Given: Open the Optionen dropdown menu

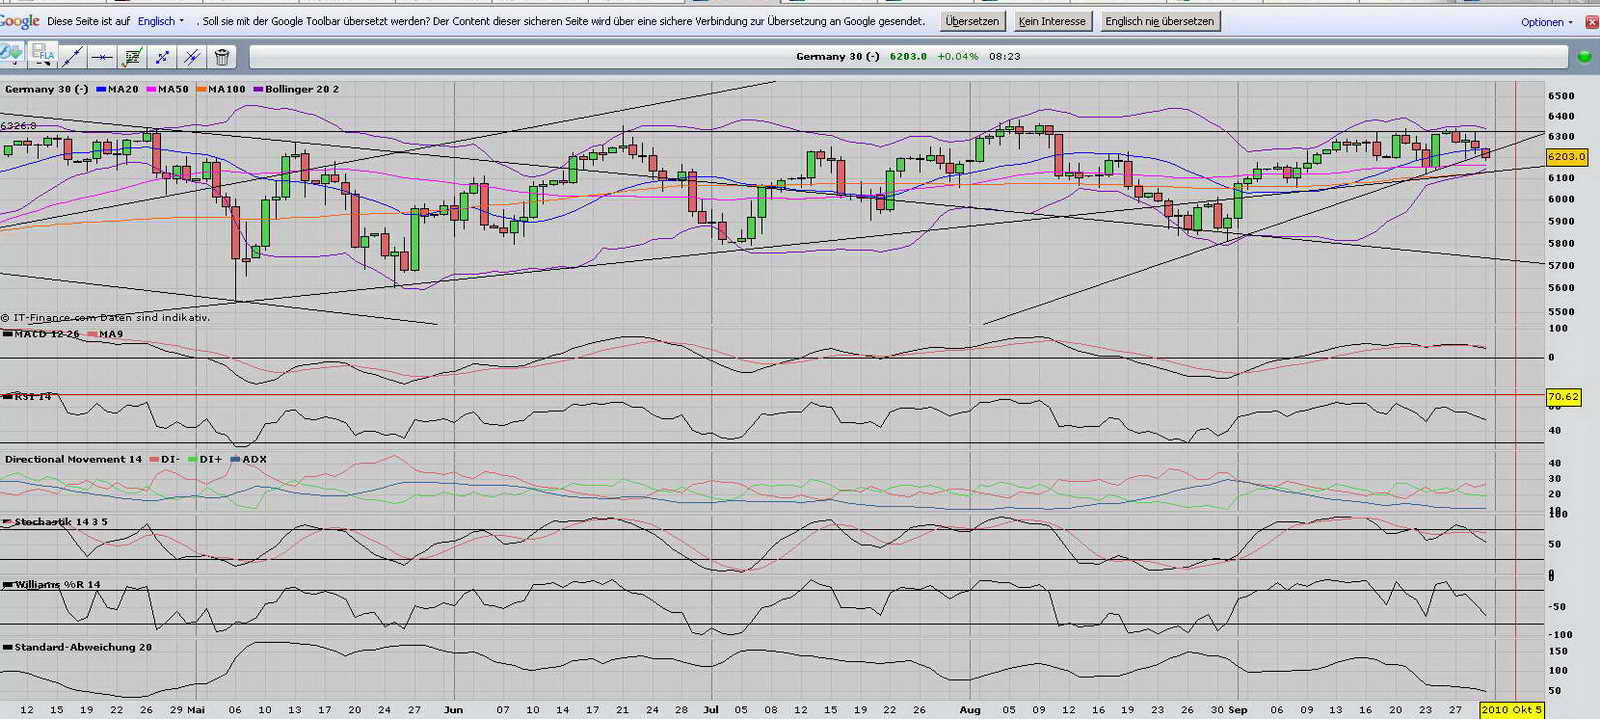Looking at the screenshot, I should 1546,22.
